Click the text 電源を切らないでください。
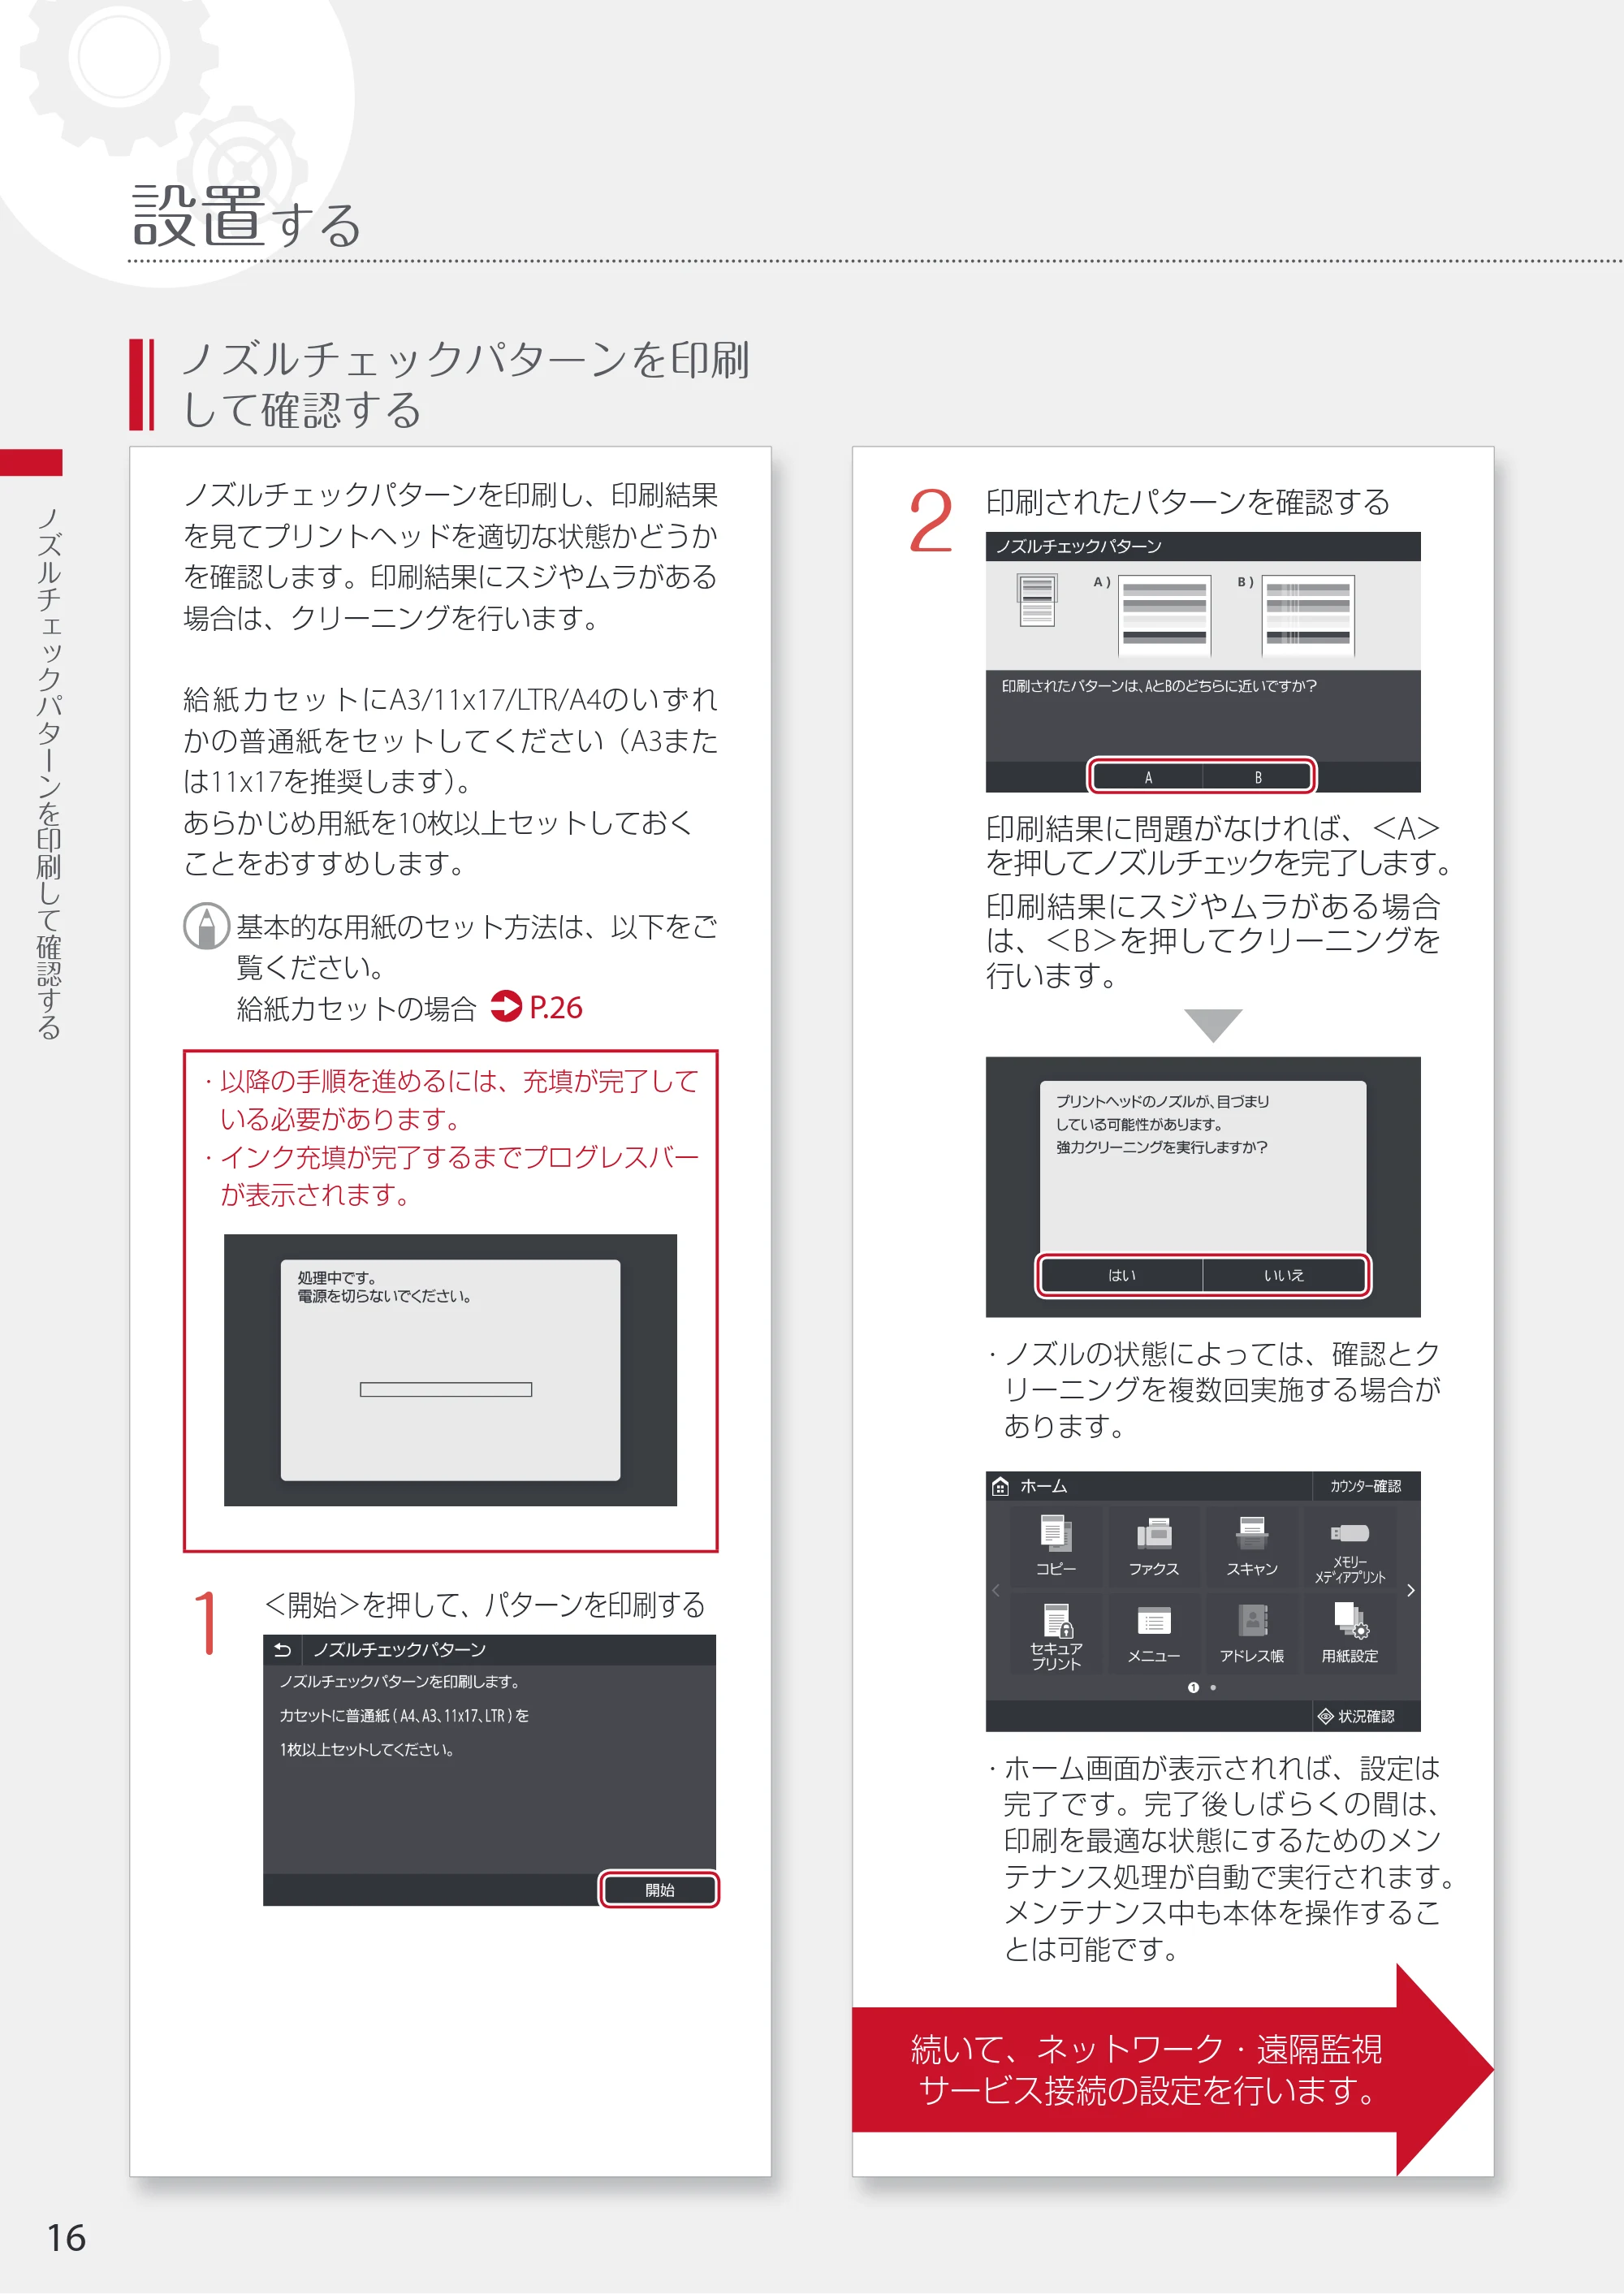 coord(384,1297)
